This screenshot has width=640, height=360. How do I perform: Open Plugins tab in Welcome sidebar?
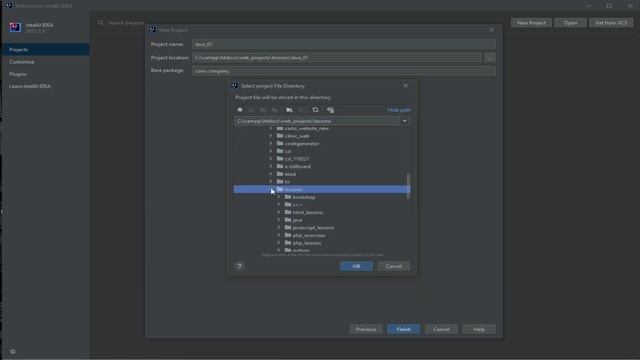coord(45,74)
